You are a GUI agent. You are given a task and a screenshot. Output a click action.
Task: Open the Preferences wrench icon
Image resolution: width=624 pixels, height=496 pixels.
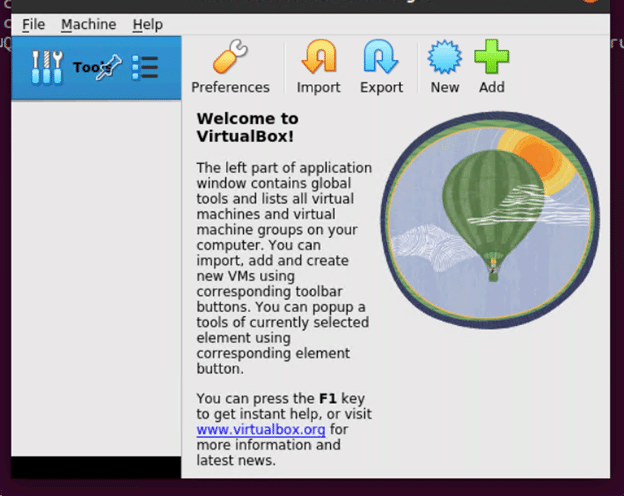[230, 57]
